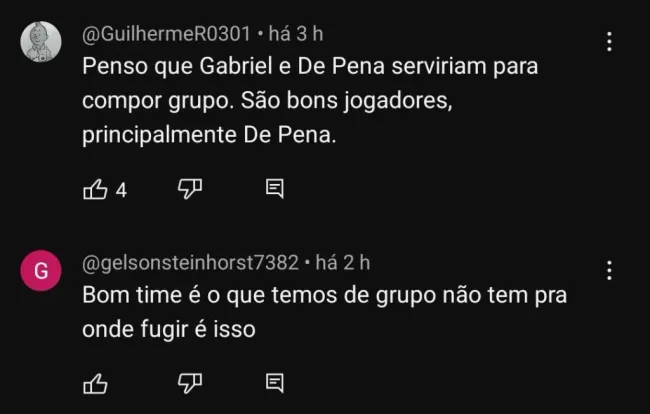Viewport: 650px width, 414px height.
Task: Click the line starting 'Bom time é'
Action: (x=331, y=295)
